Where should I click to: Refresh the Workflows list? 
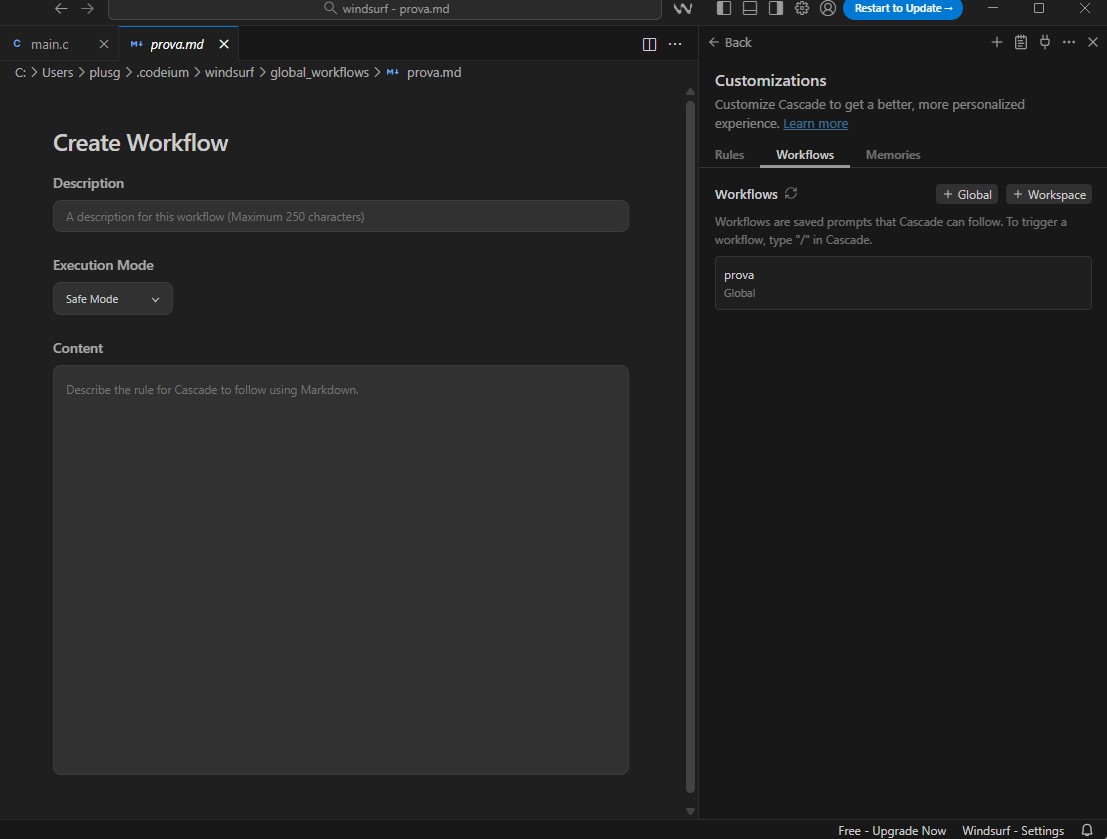coord(791,193)
